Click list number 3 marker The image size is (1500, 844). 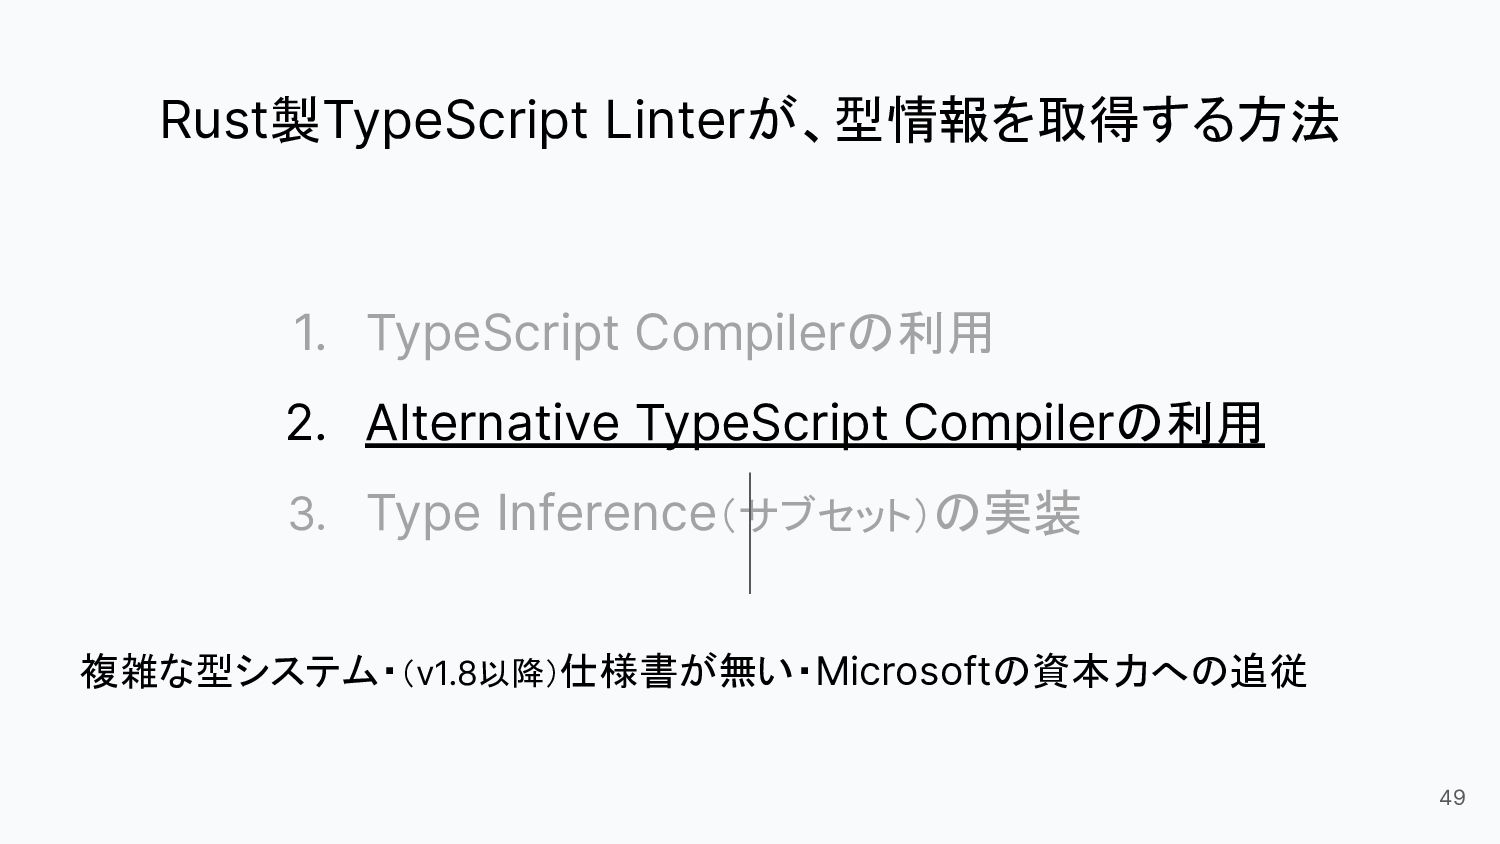point(307,514)
